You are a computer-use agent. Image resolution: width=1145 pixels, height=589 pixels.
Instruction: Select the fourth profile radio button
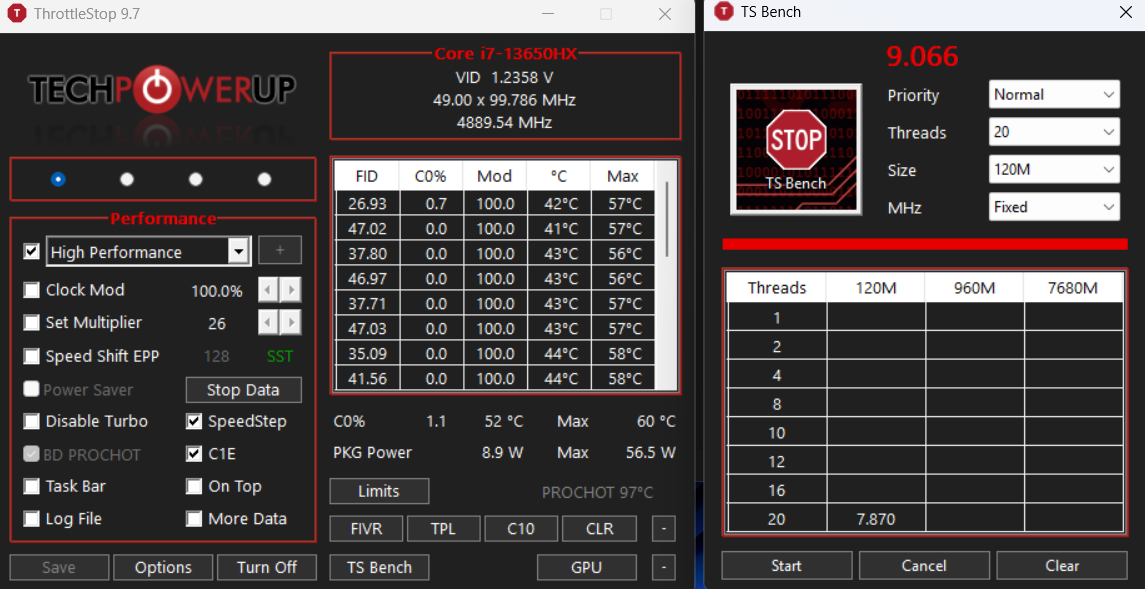[x=264, y=179]
